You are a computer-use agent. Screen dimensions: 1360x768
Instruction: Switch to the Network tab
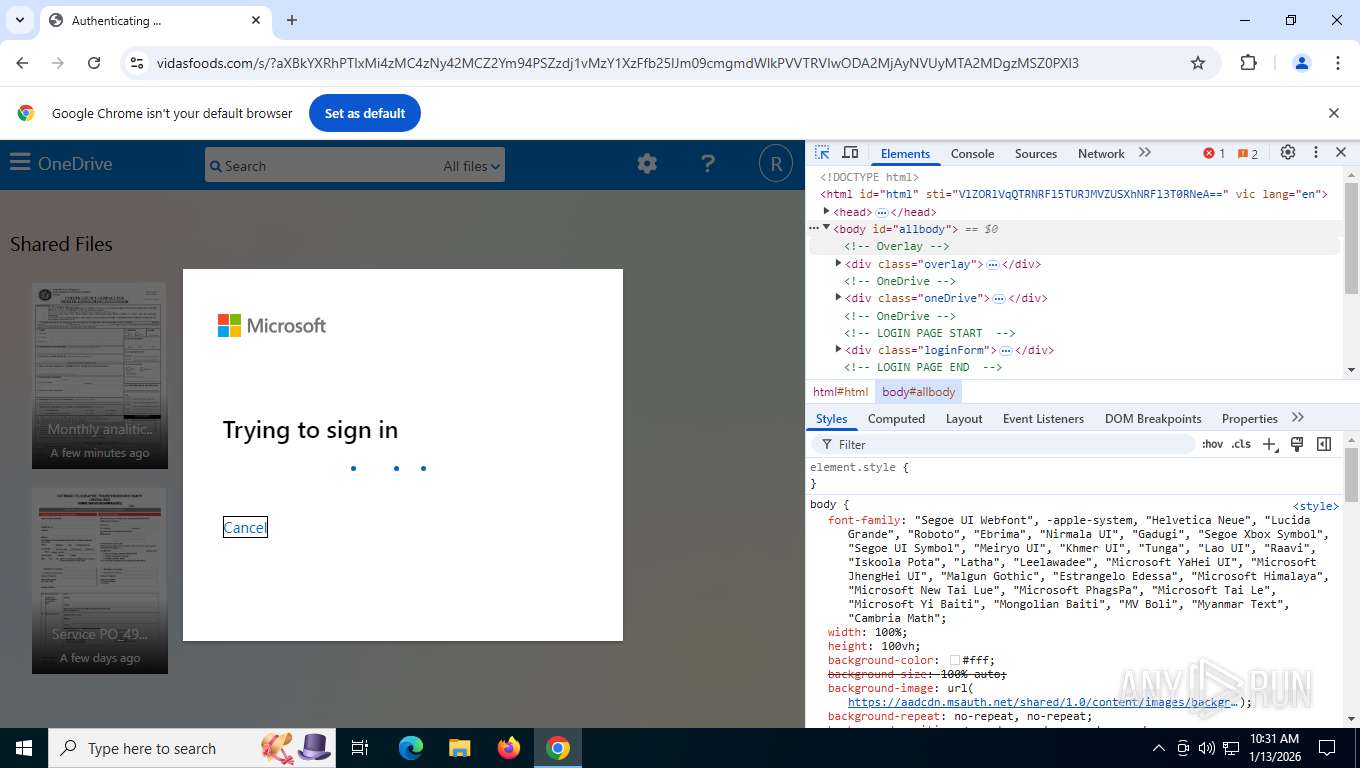tap(1101, 153)
